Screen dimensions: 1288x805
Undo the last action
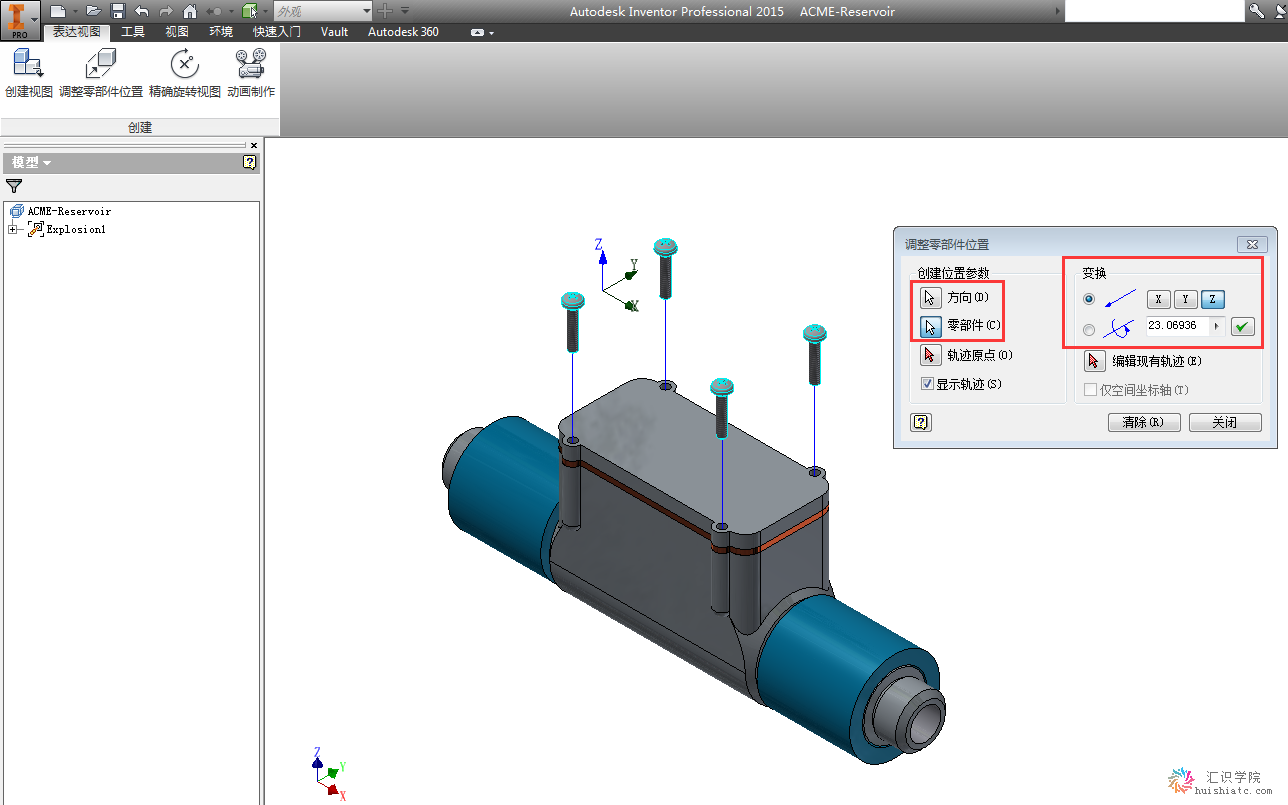tap(142, 11)
